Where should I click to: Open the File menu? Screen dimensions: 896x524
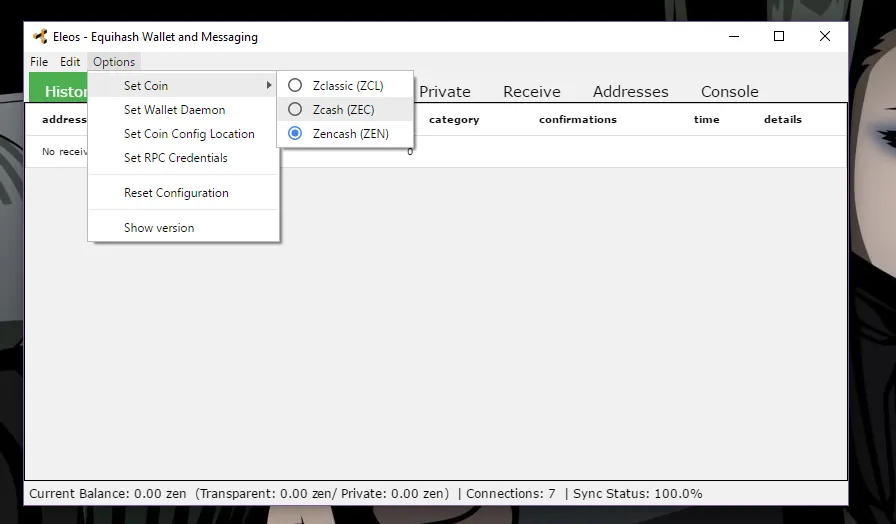click(39, 62)
